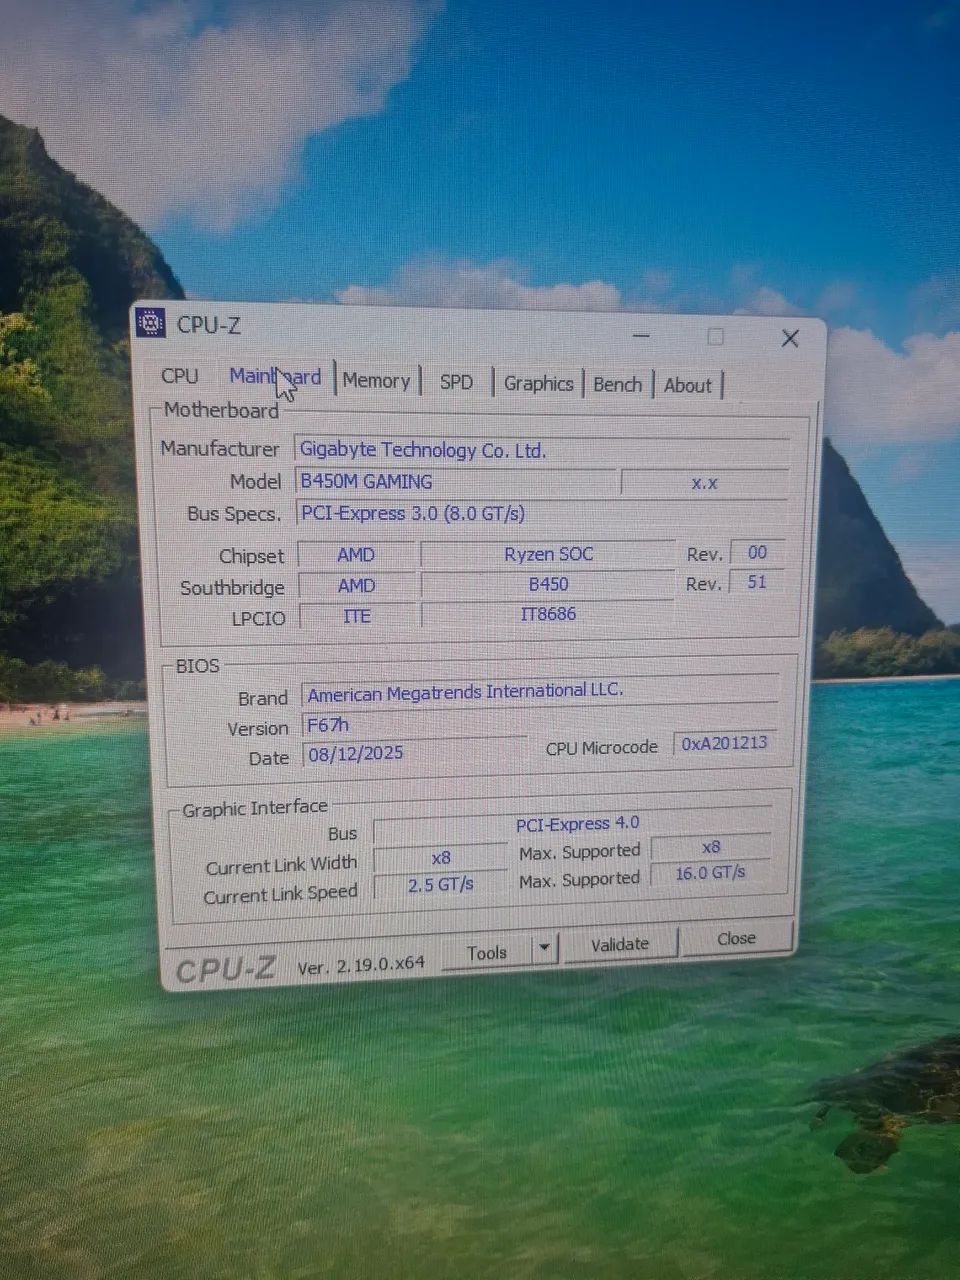
Task: Open the Memory tab
Action: click(376, 381)
